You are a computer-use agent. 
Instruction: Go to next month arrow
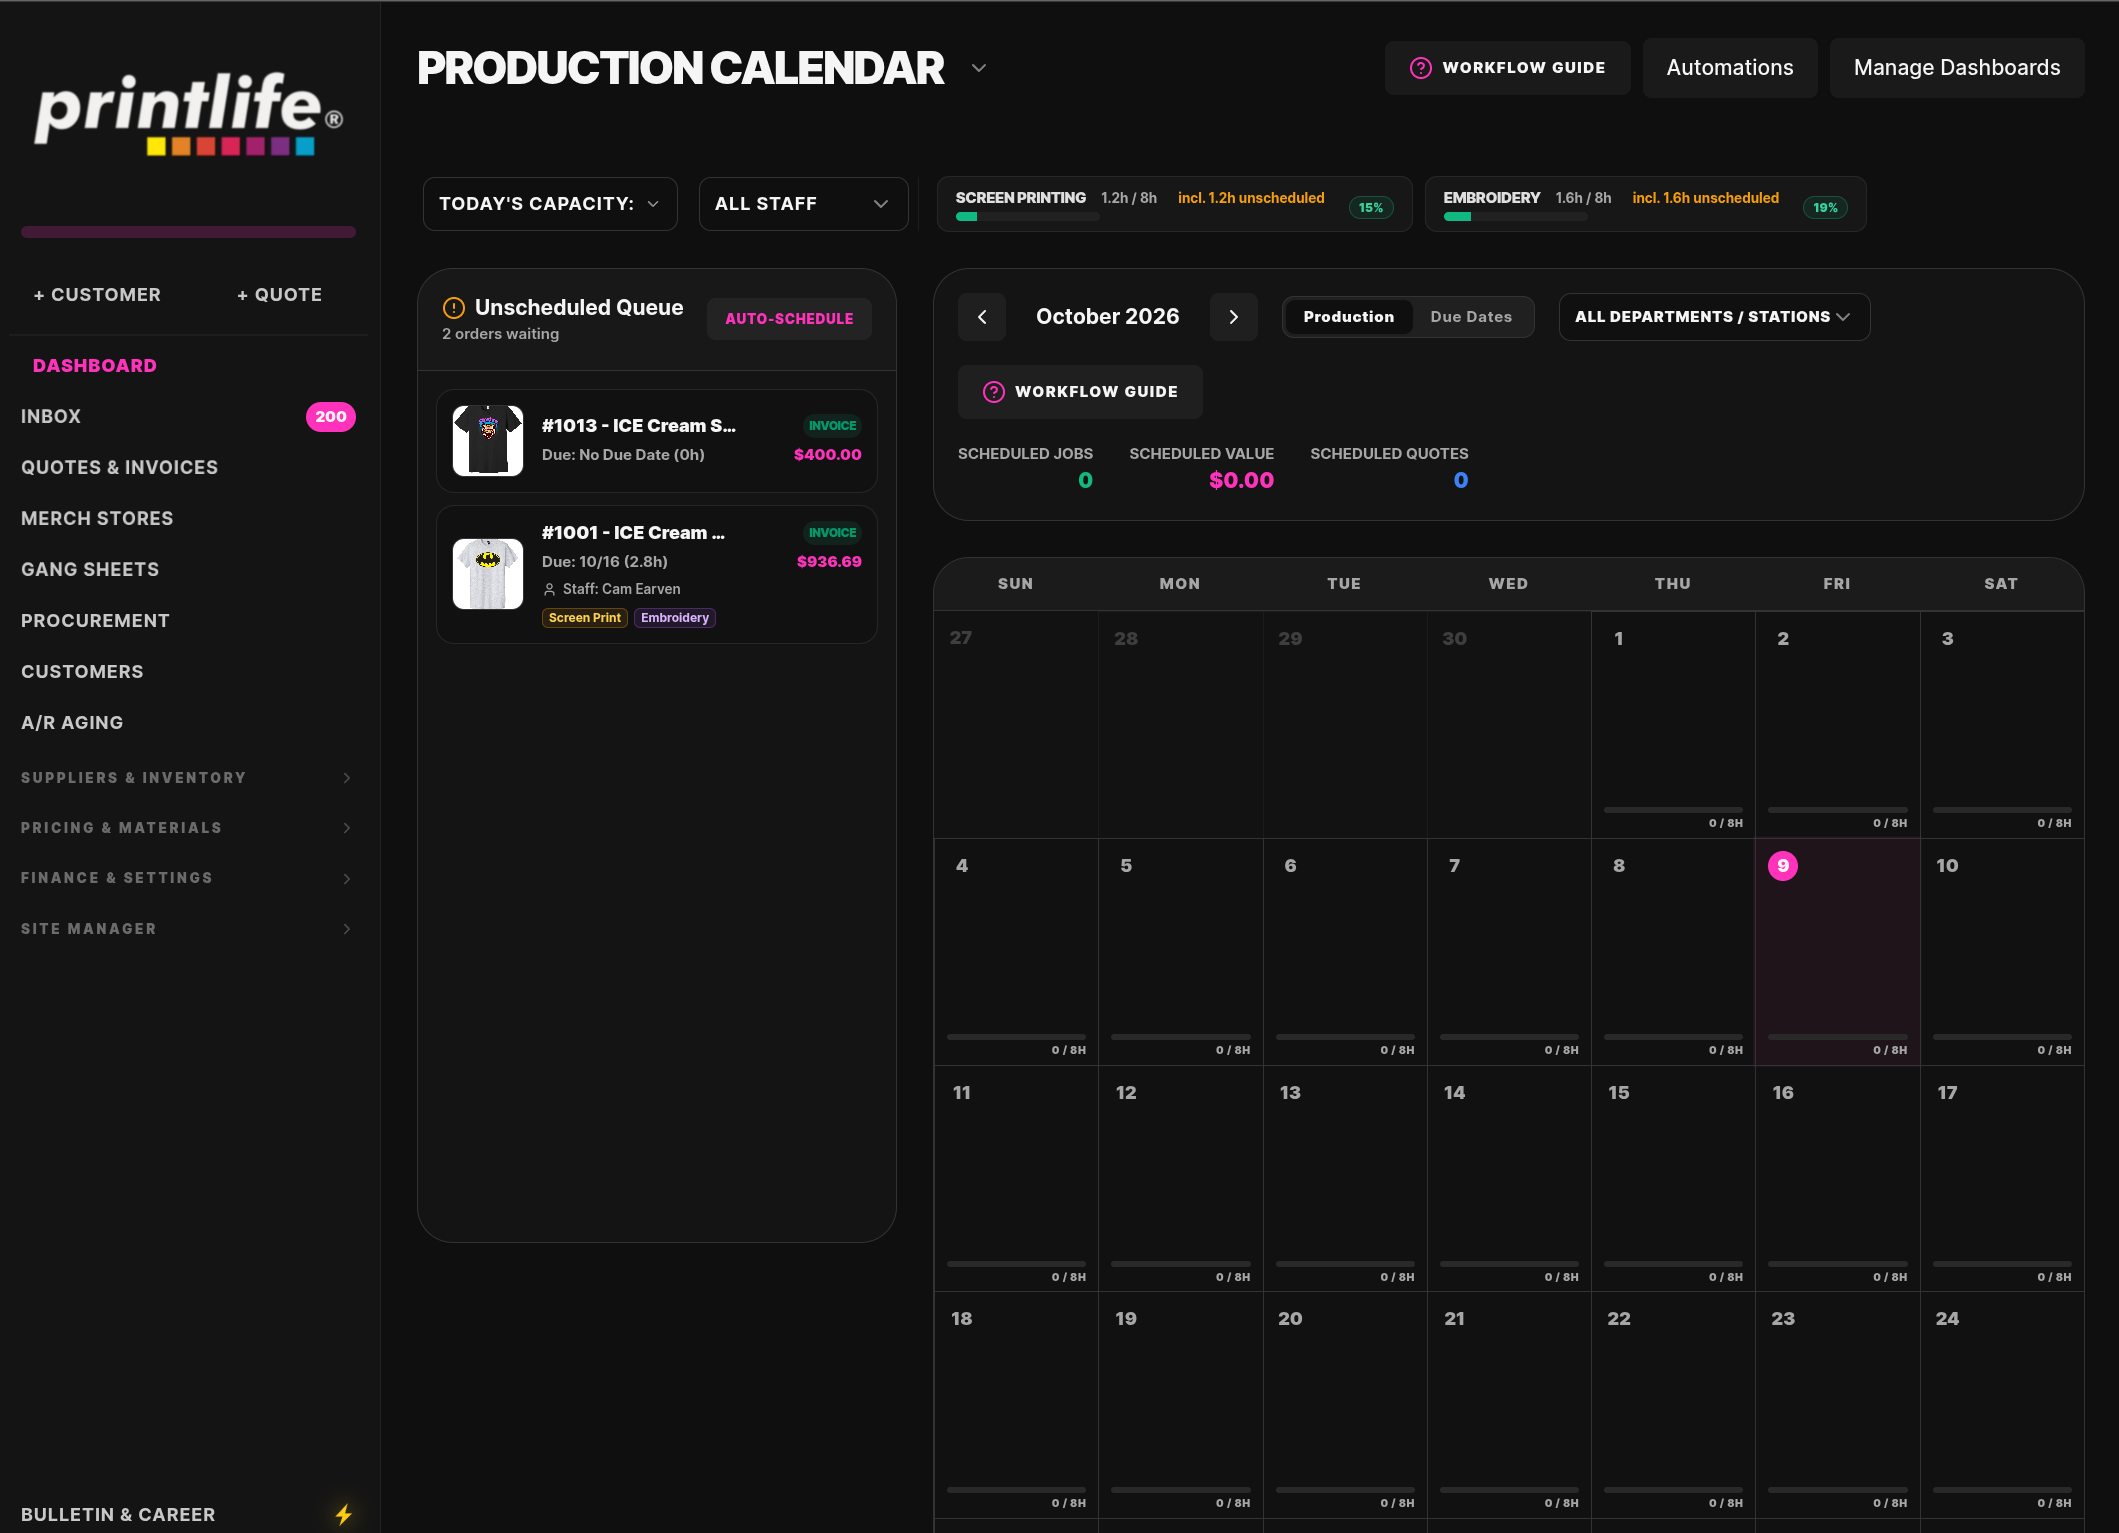1234,317
